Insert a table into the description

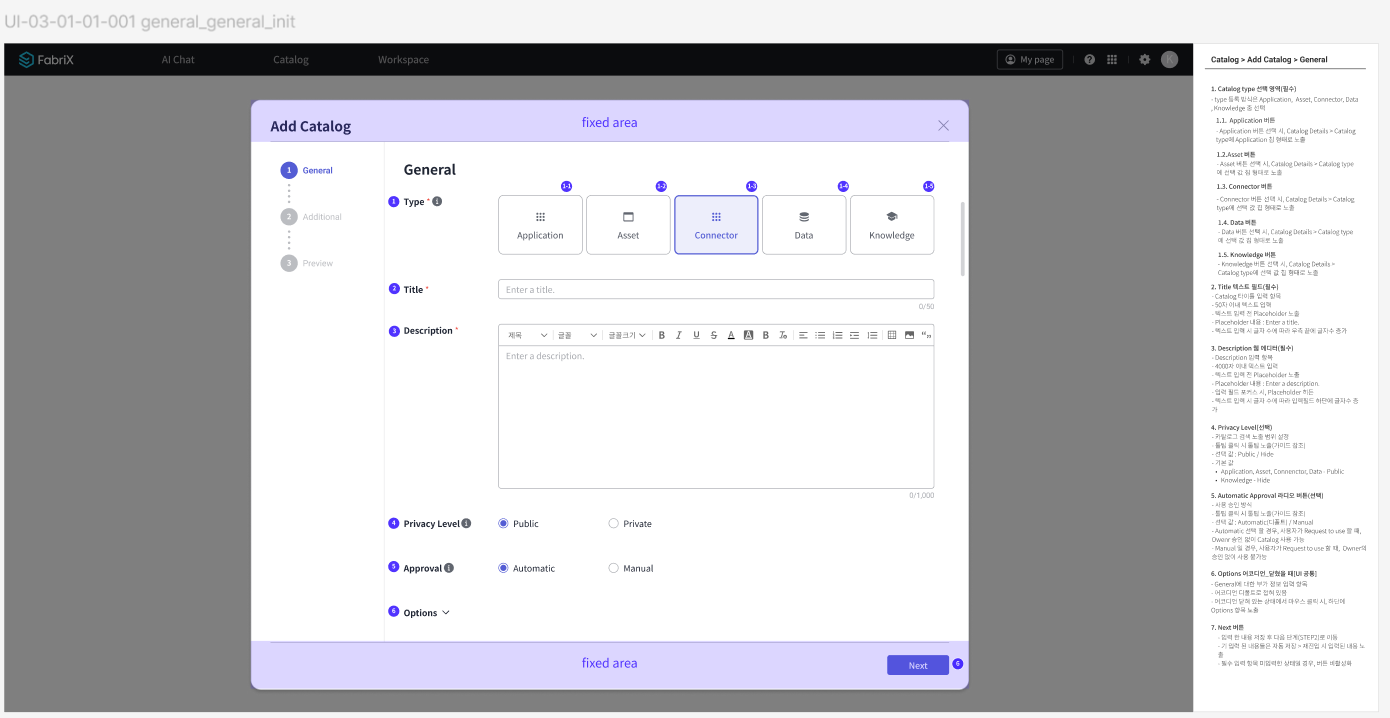click(892, 335)
